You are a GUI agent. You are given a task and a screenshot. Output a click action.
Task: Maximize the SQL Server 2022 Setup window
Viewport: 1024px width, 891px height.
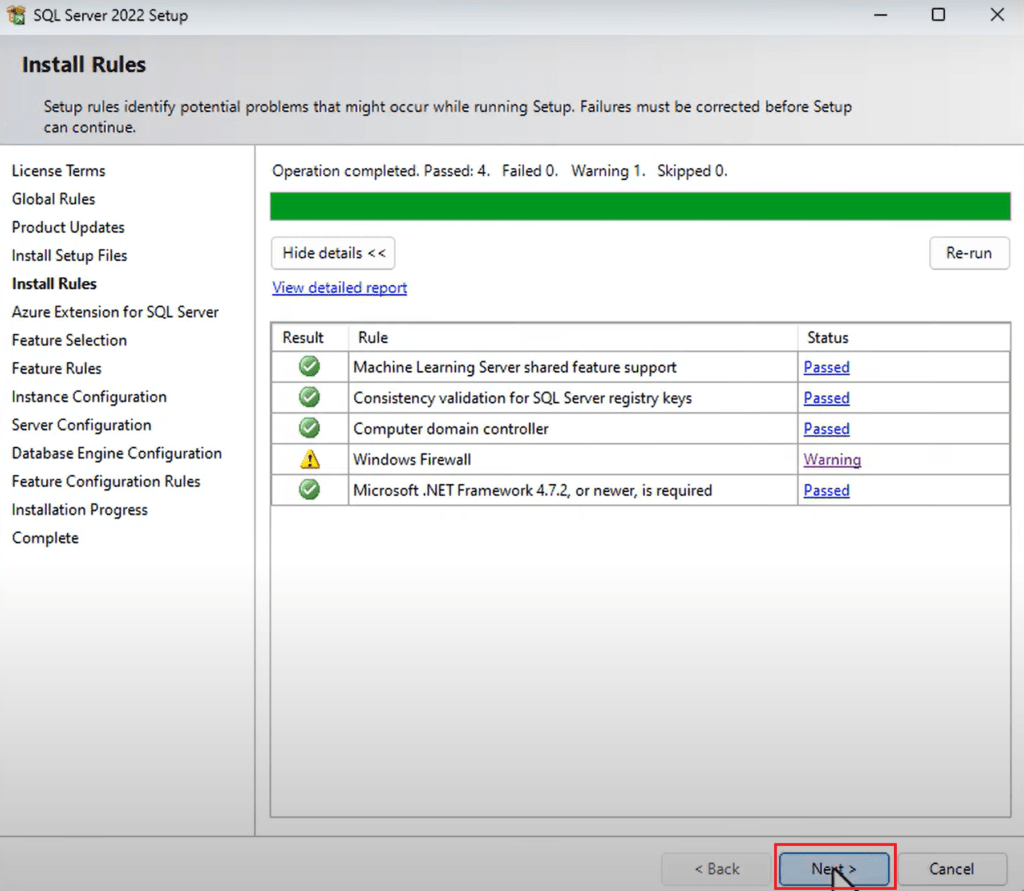pos(938,14)
